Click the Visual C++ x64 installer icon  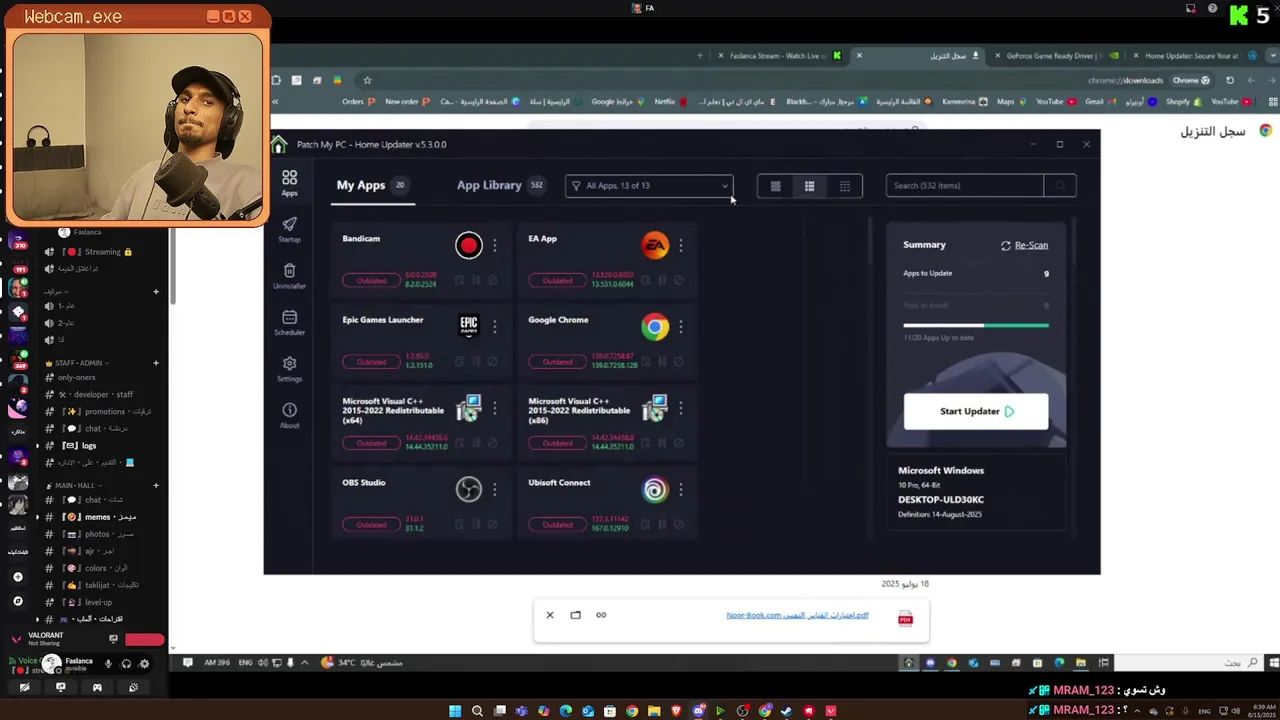(x=468, y=408)
